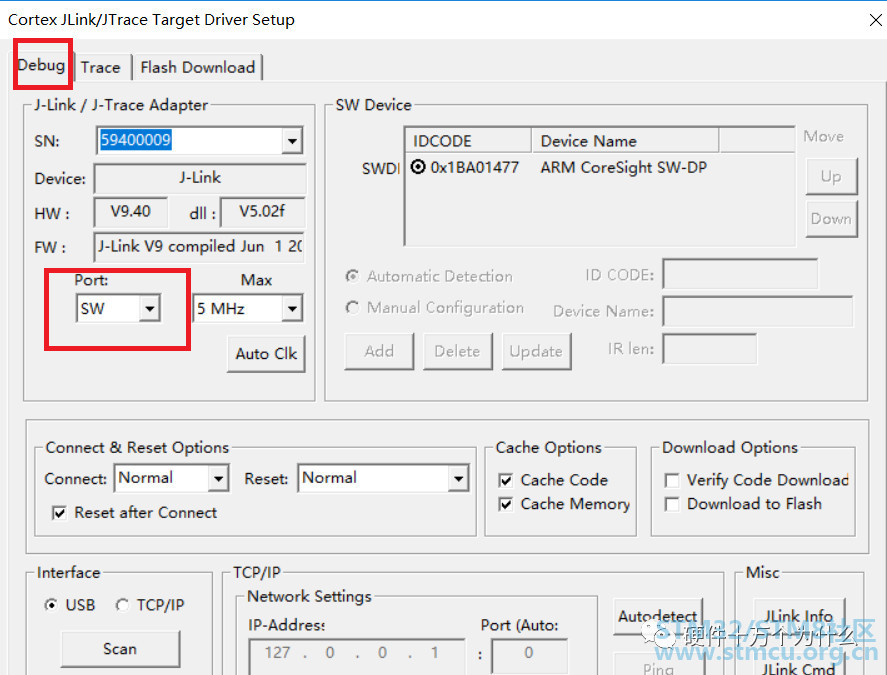Screen dimensions: 887x675
Task: Open the Connect mode dropdown
Action: (218, 479)
